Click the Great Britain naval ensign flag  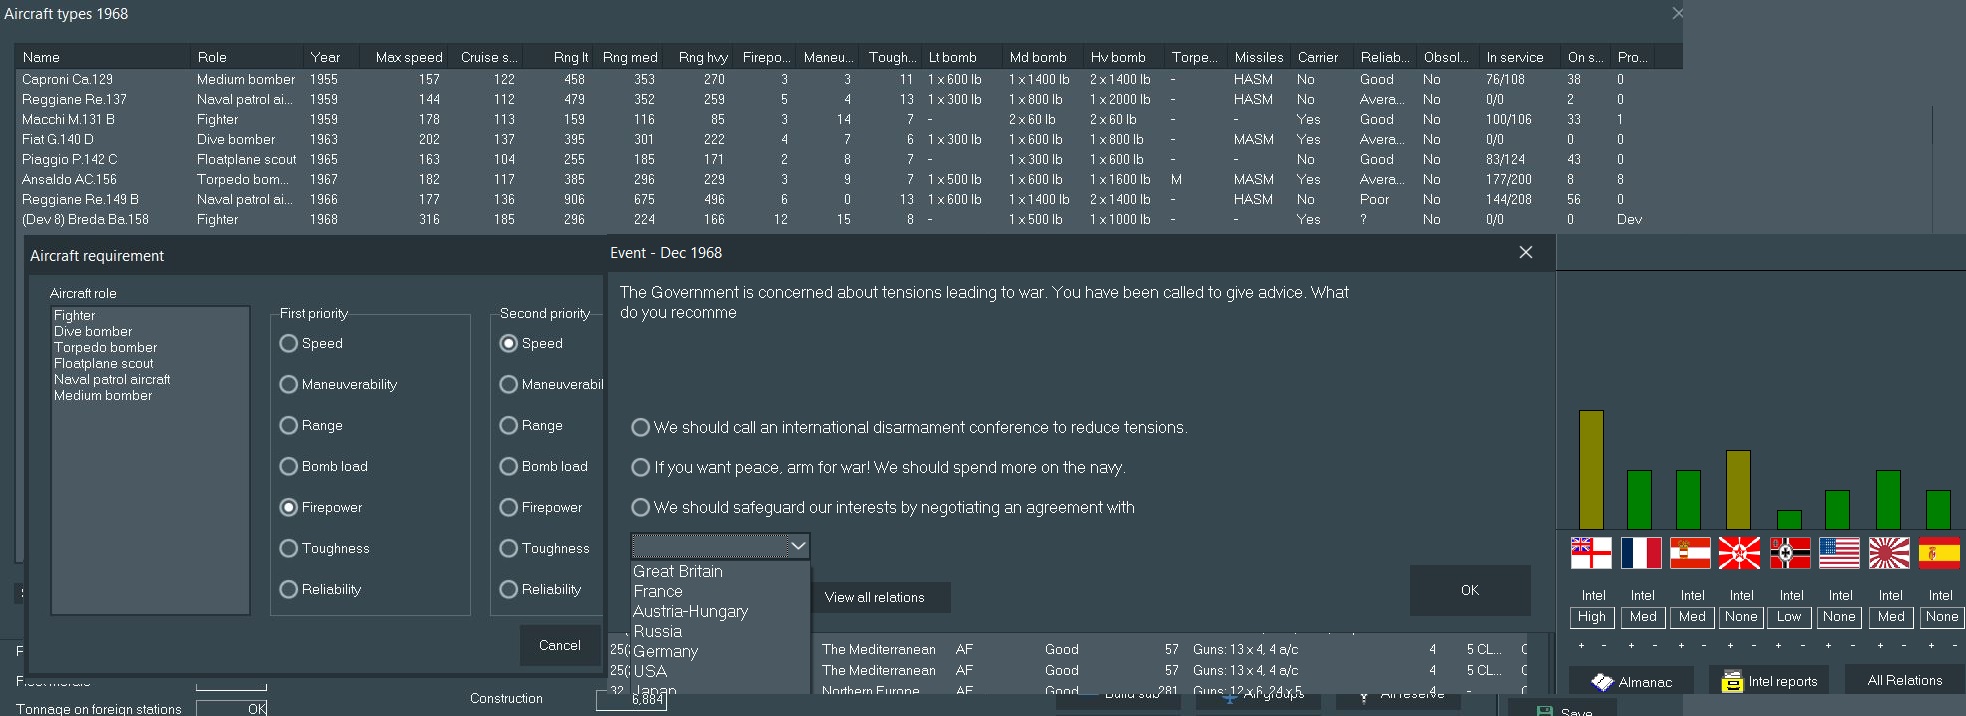tap(1591, 553)
